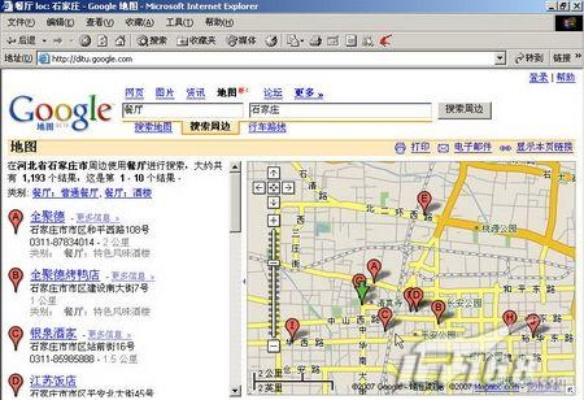The height and width of the screenshot is (400, 584).
Task: Switch to the 行车路线 tab
Action: [267, 127]
